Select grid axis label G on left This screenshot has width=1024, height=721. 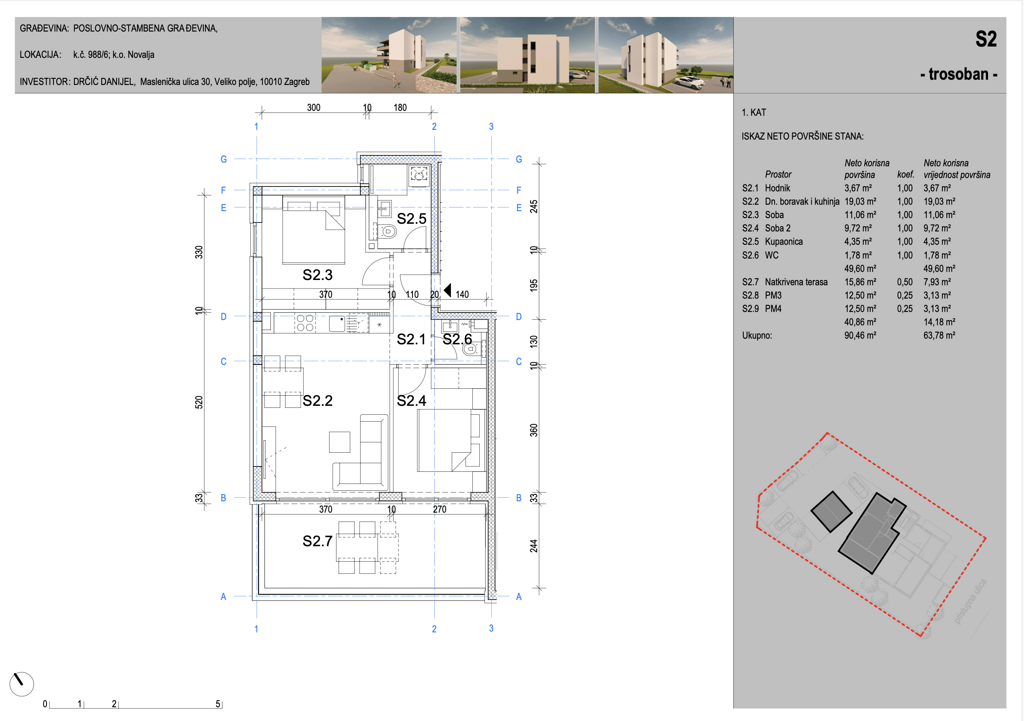[223, 159]
